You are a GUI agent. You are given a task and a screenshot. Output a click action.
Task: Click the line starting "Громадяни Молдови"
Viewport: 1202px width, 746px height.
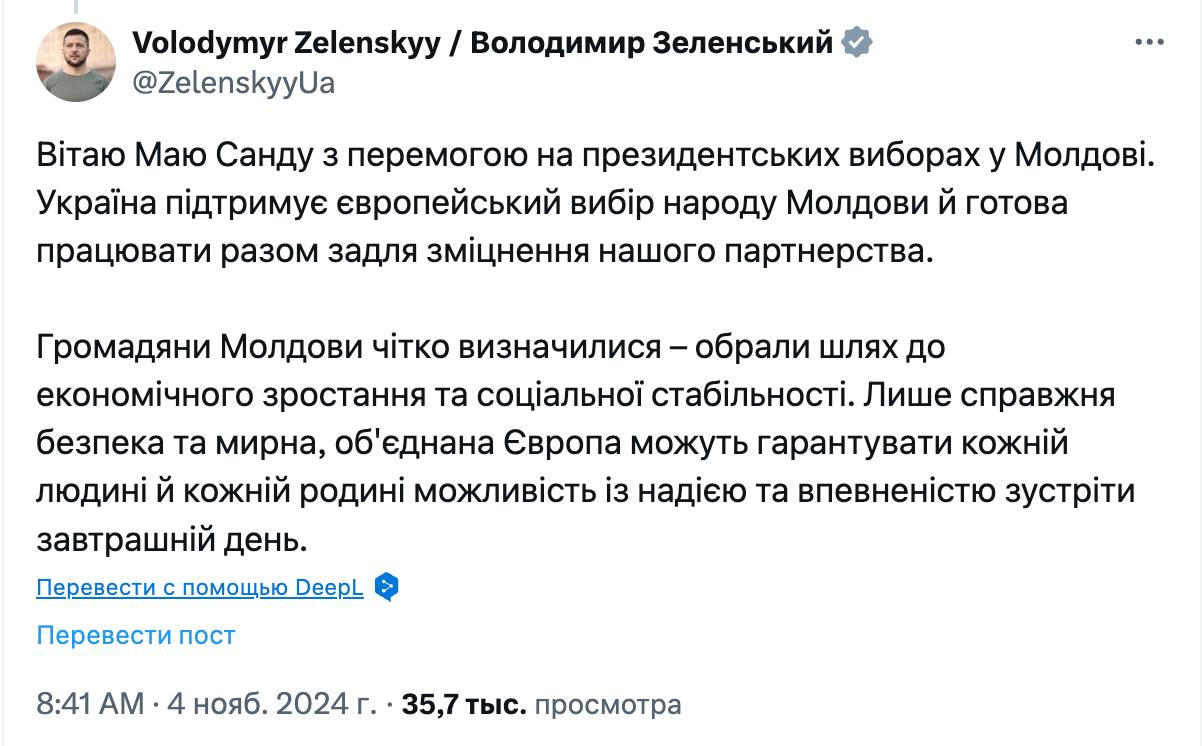click(x=490, y=346)
